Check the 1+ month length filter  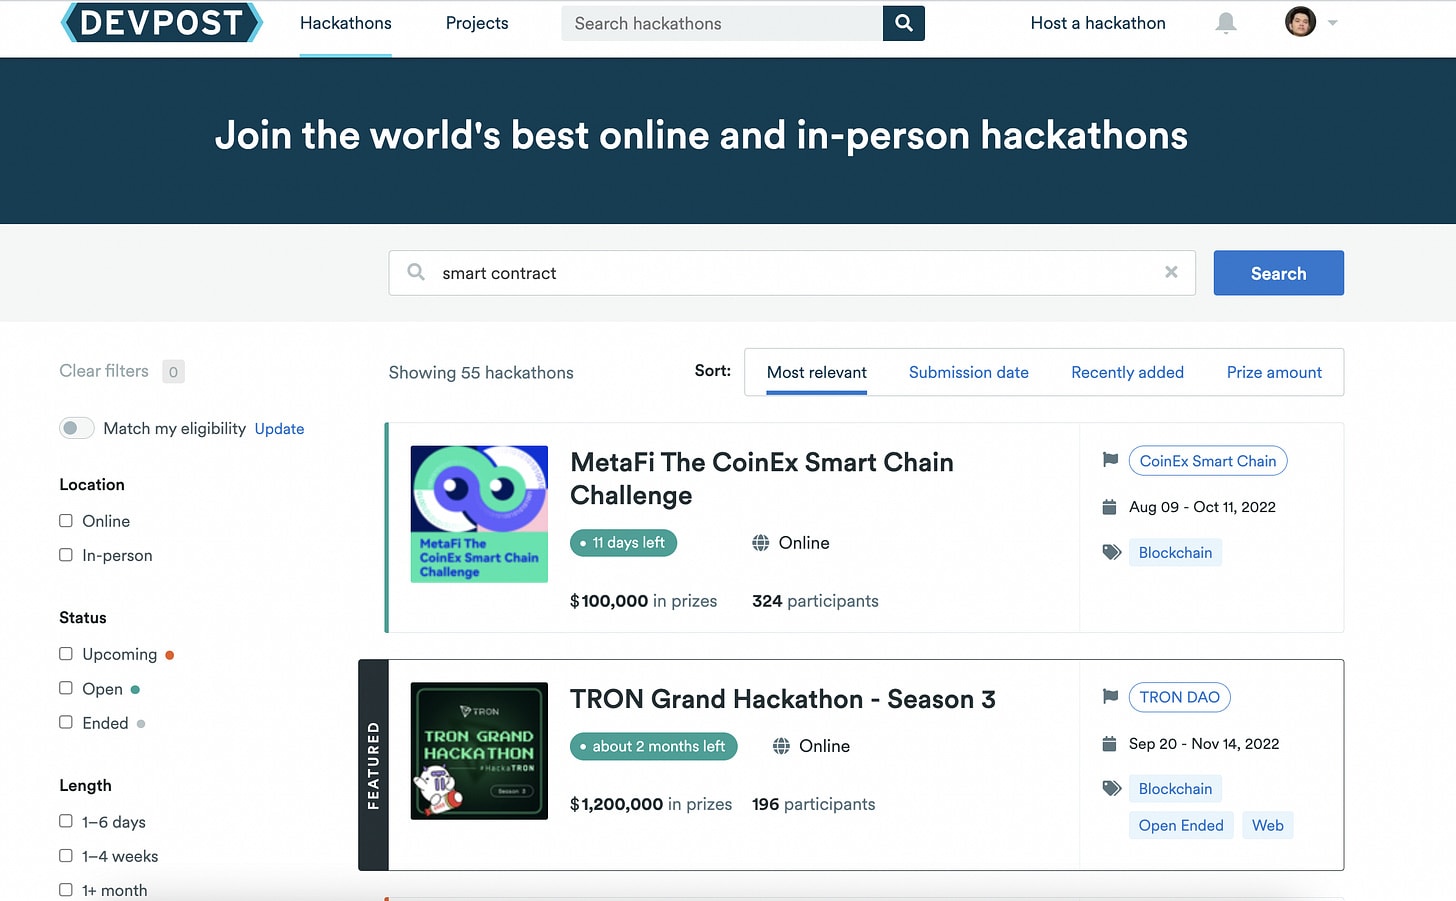66,890
